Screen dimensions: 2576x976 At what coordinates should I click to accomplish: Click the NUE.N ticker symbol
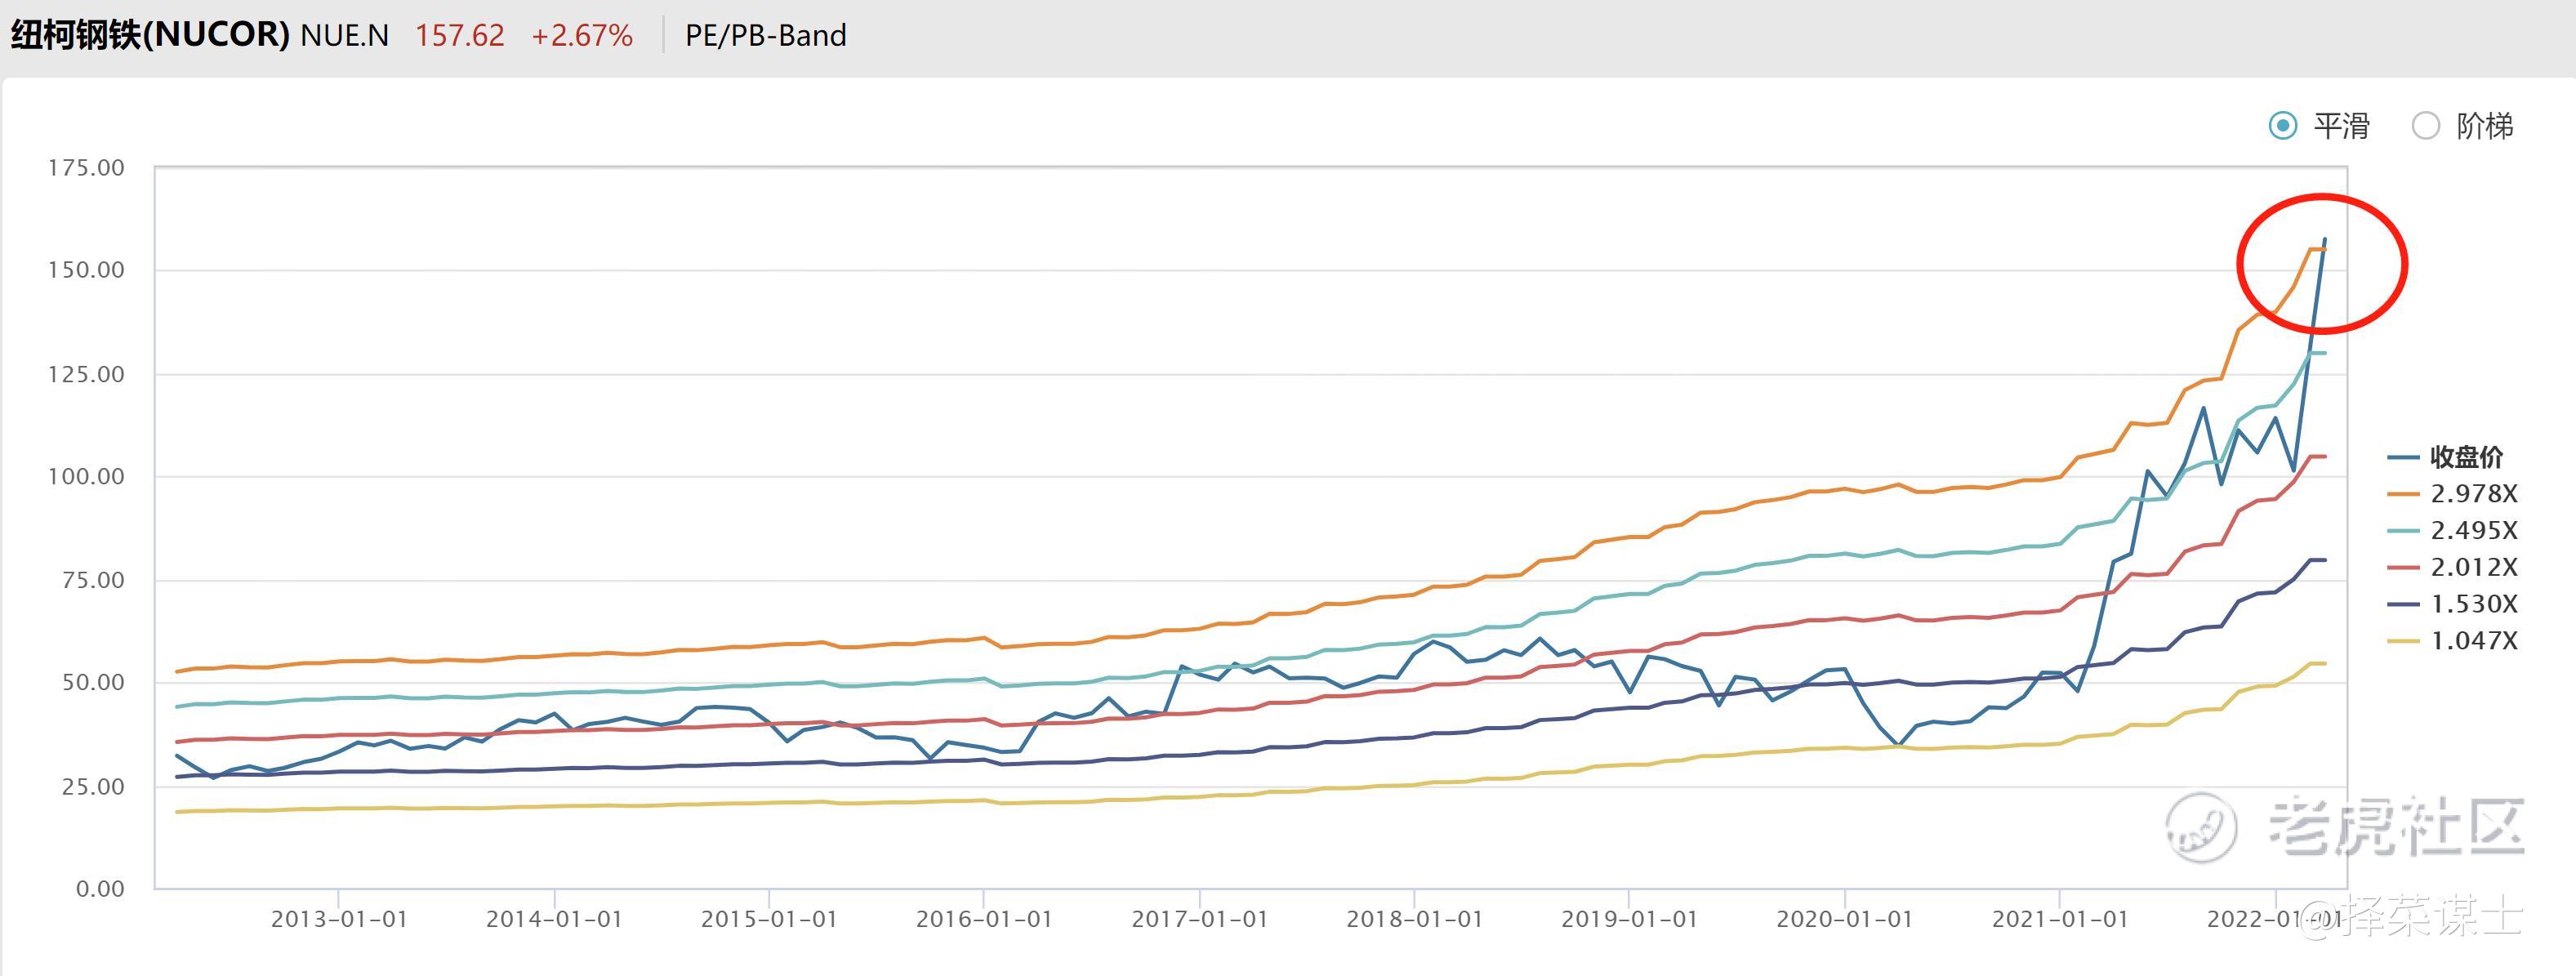(x=344, y=36)
